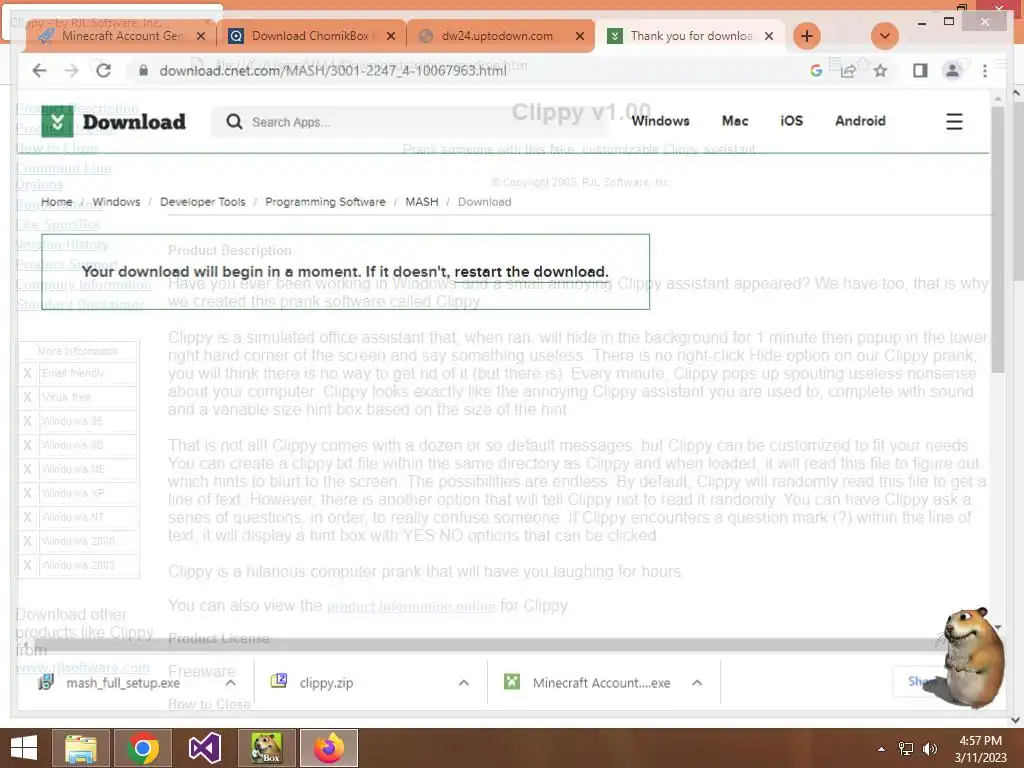
Task: Click the product information online link
Action: 411,606
